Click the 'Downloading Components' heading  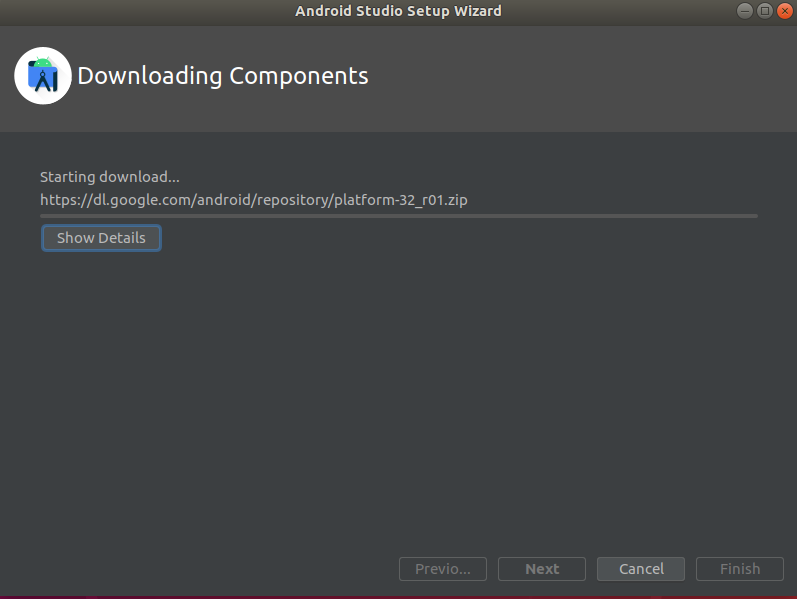223,76
